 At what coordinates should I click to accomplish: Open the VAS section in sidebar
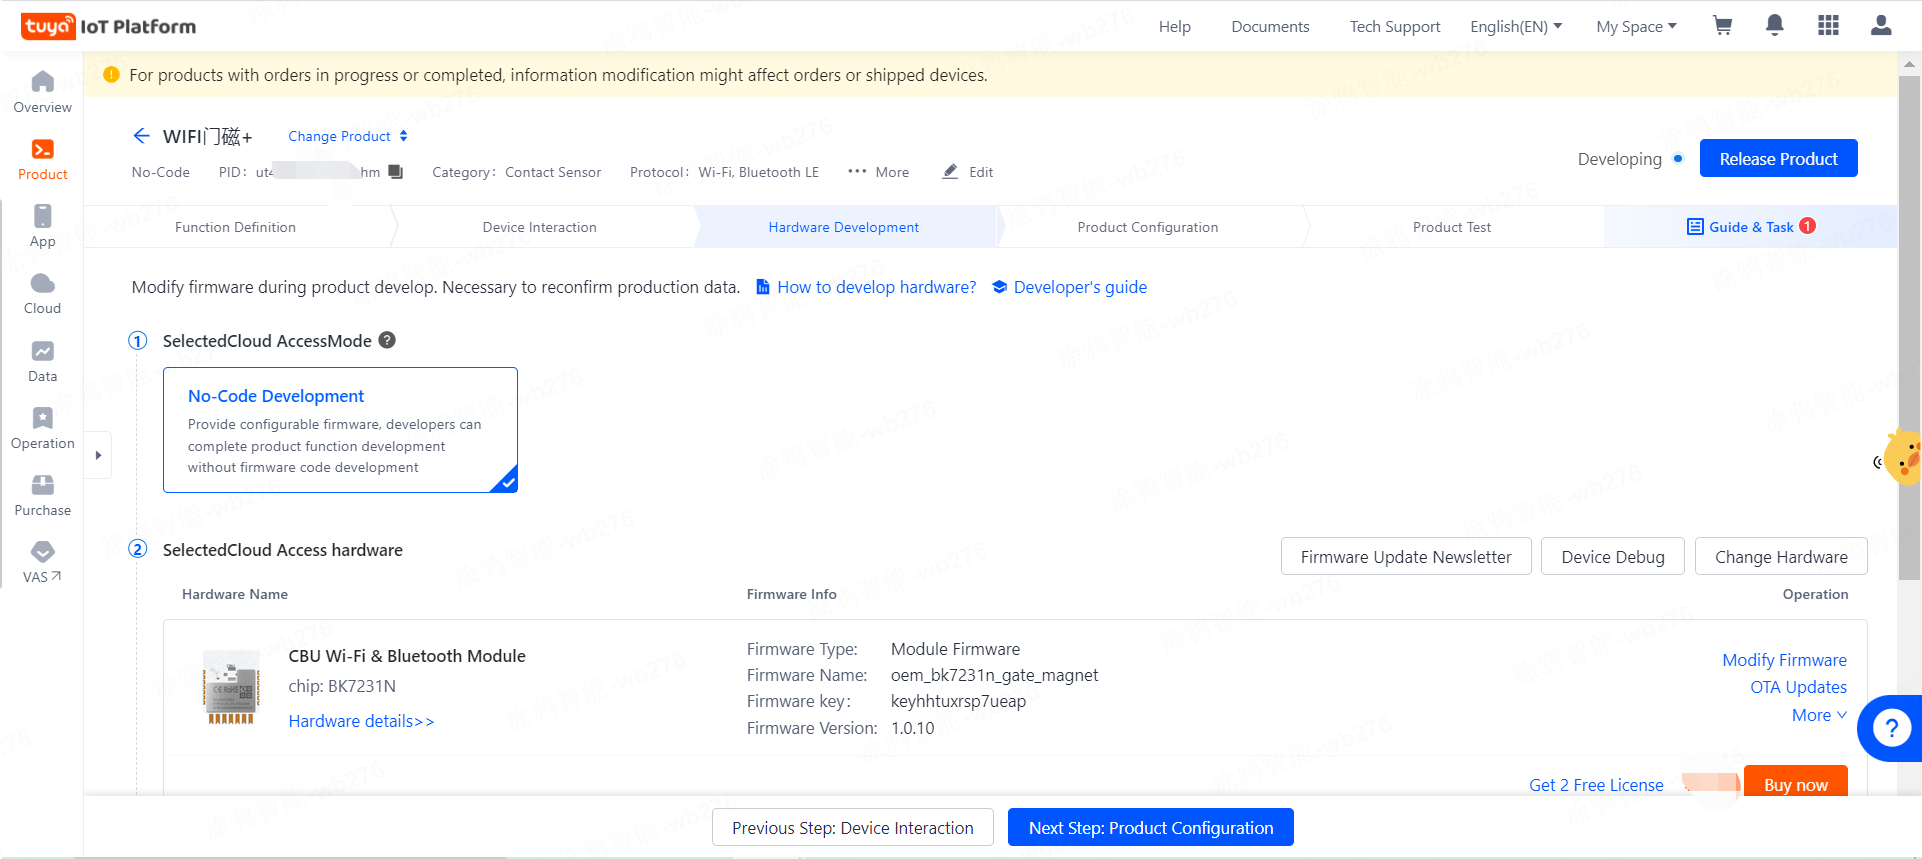pyautogui.click(x=42, y=562)
